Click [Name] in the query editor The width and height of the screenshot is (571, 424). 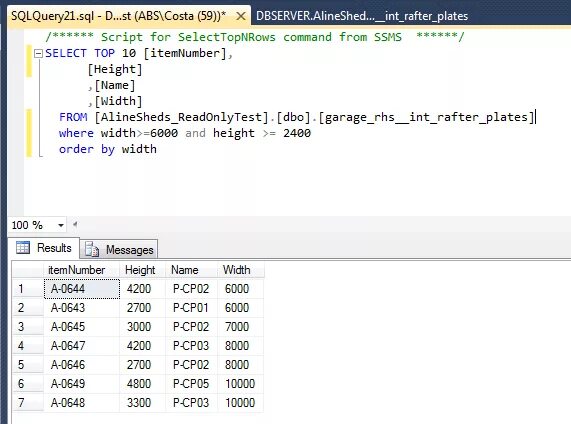point(115,85)
